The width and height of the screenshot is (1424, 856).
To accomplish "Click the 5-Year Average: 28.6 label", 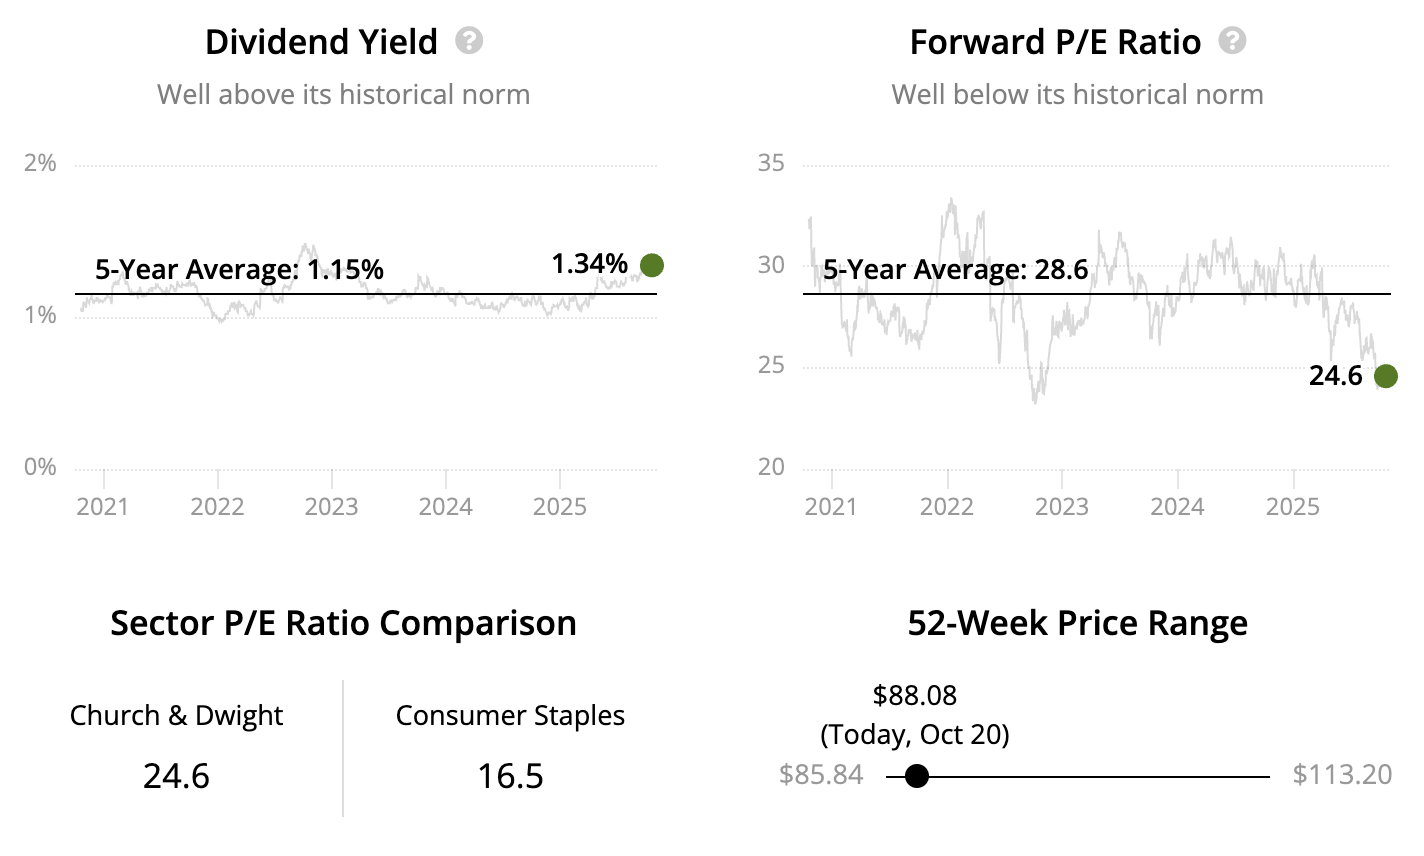I will coord(955,269).
